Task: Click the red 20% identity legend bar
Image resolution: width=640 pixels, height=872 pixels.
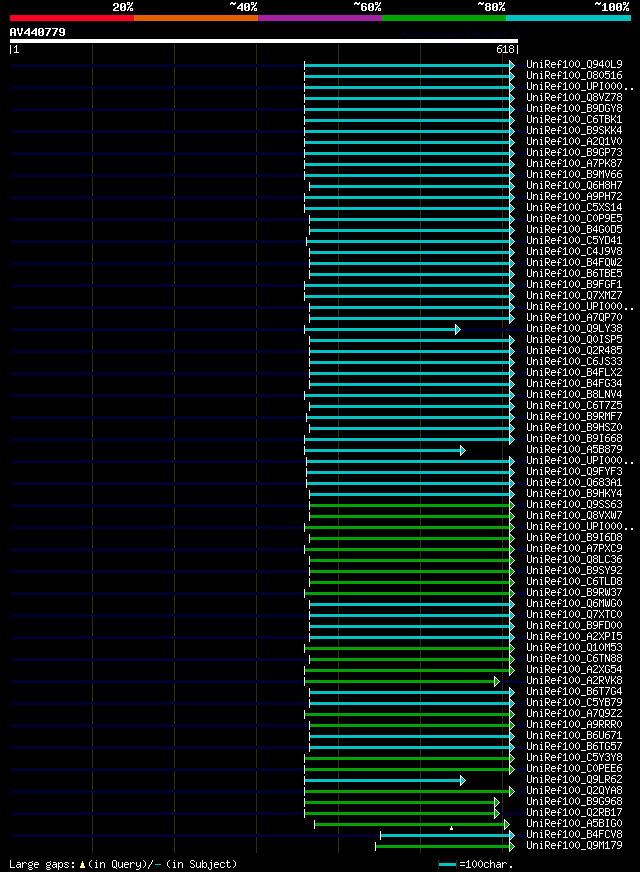Action: (x=72, y=18)
